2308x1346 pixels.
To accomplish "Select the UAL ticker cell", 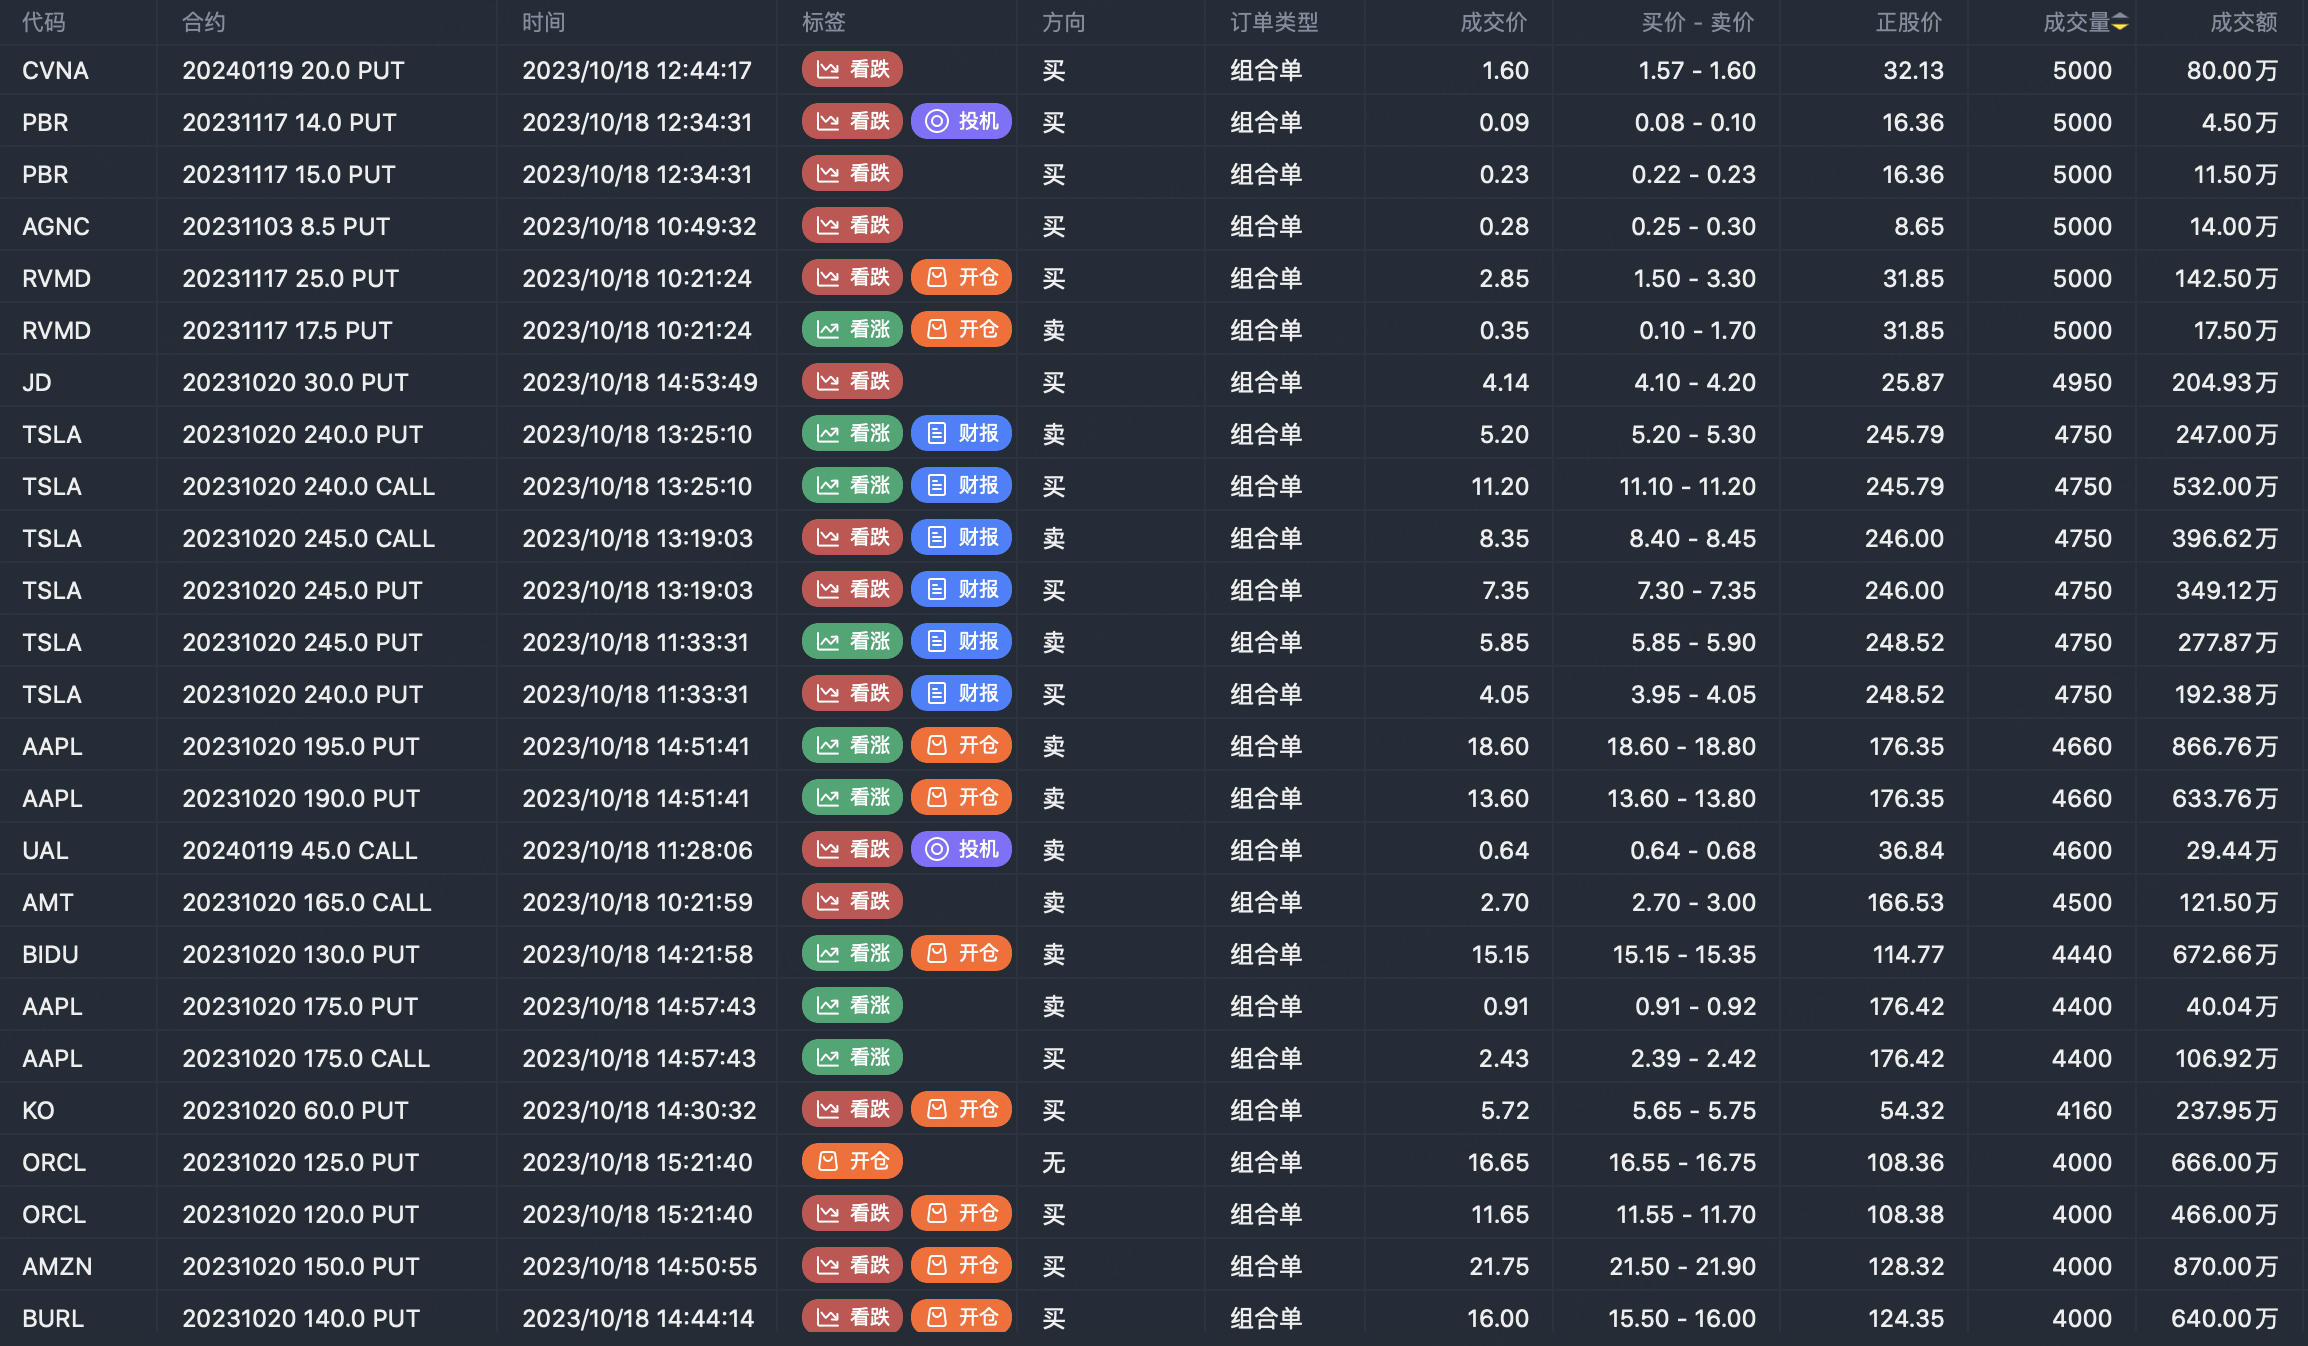I will tap(46, 850).
